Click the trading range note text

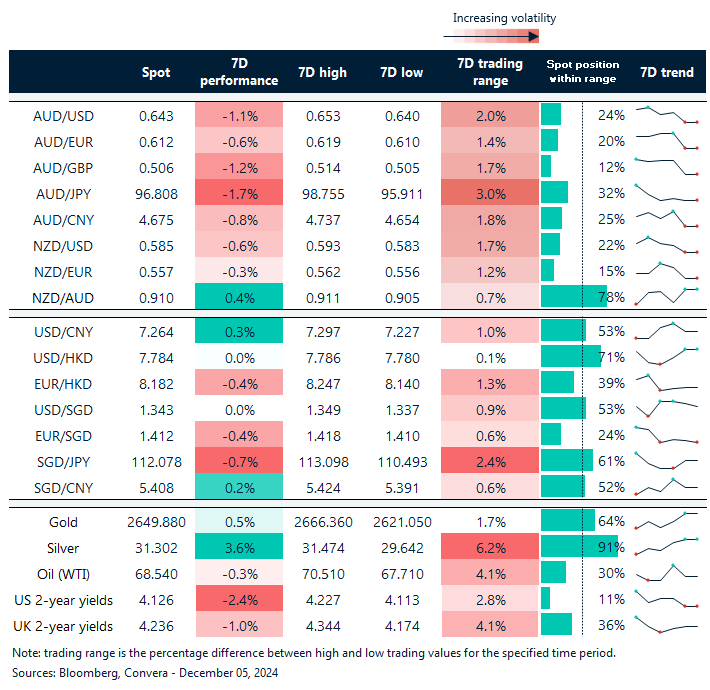(314, 653)
